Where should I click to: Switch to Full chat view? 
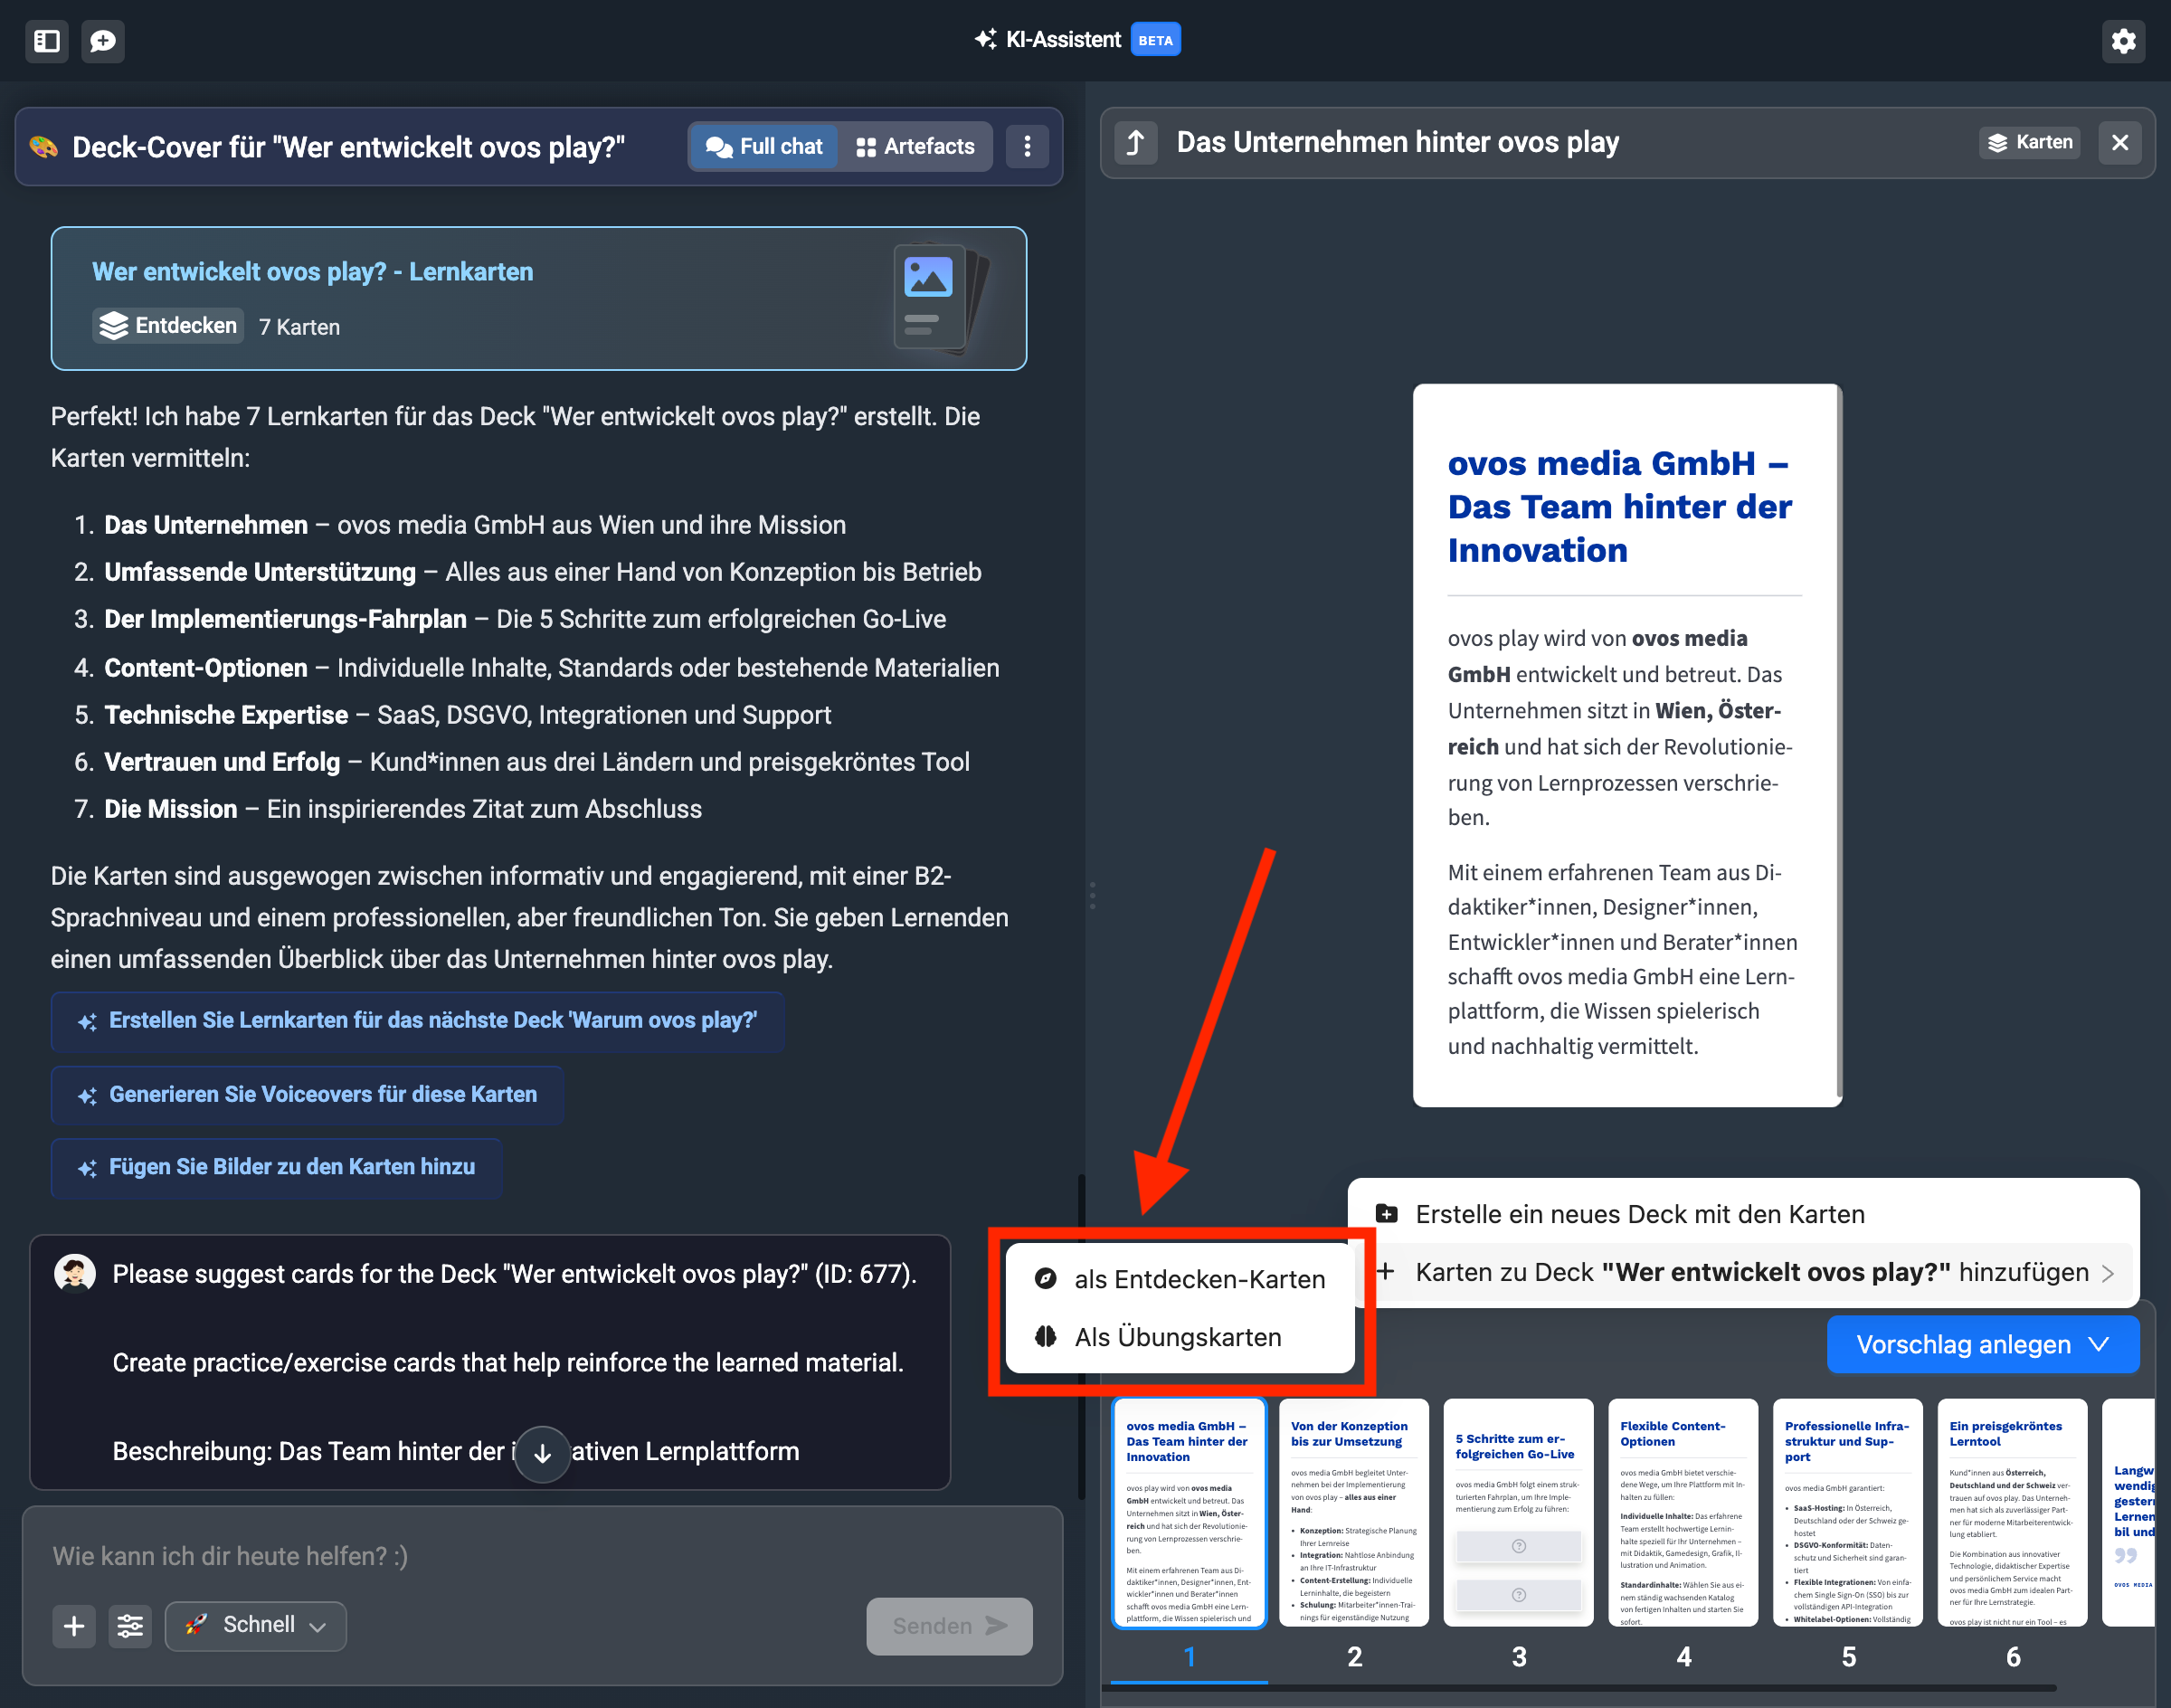[x=764, y=146]
